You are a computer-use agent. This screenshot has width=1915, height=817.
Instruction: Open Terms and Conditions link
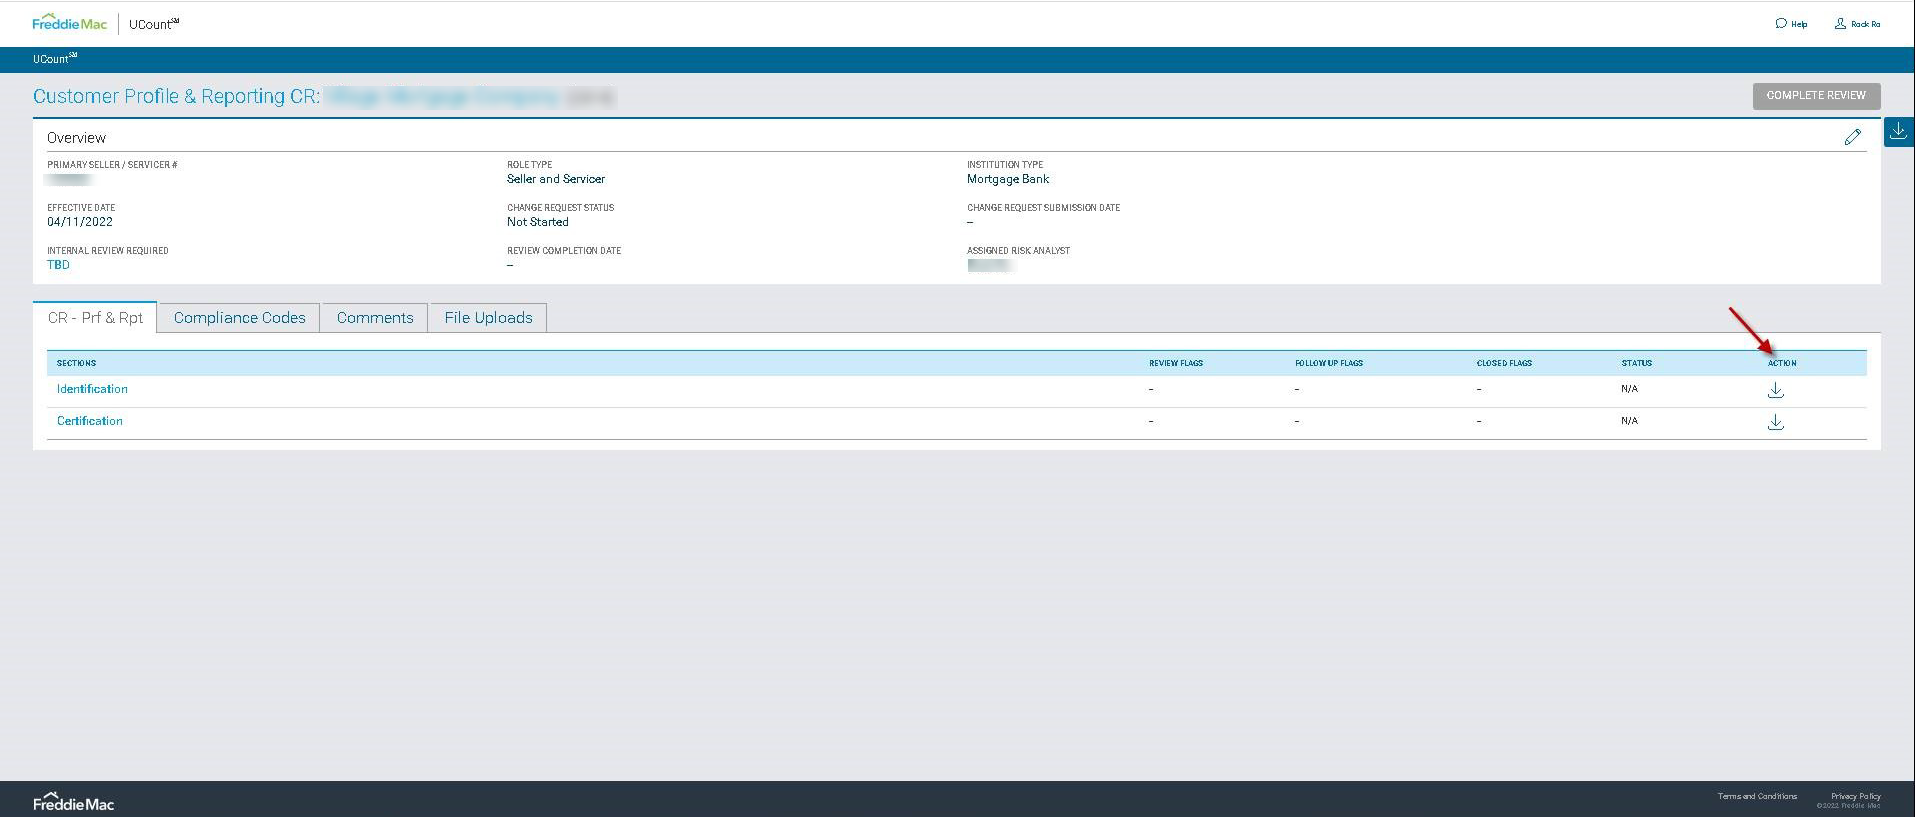coord(1757,796)
